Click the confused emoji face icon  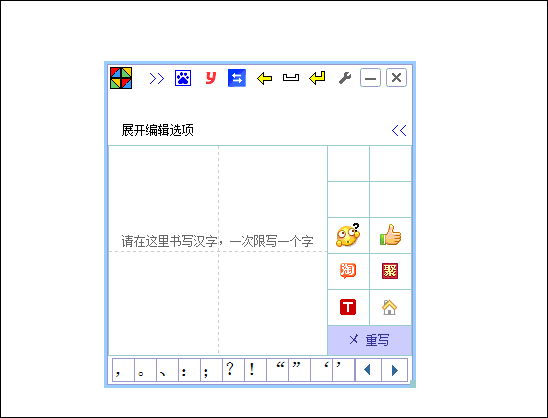[348, 235]
